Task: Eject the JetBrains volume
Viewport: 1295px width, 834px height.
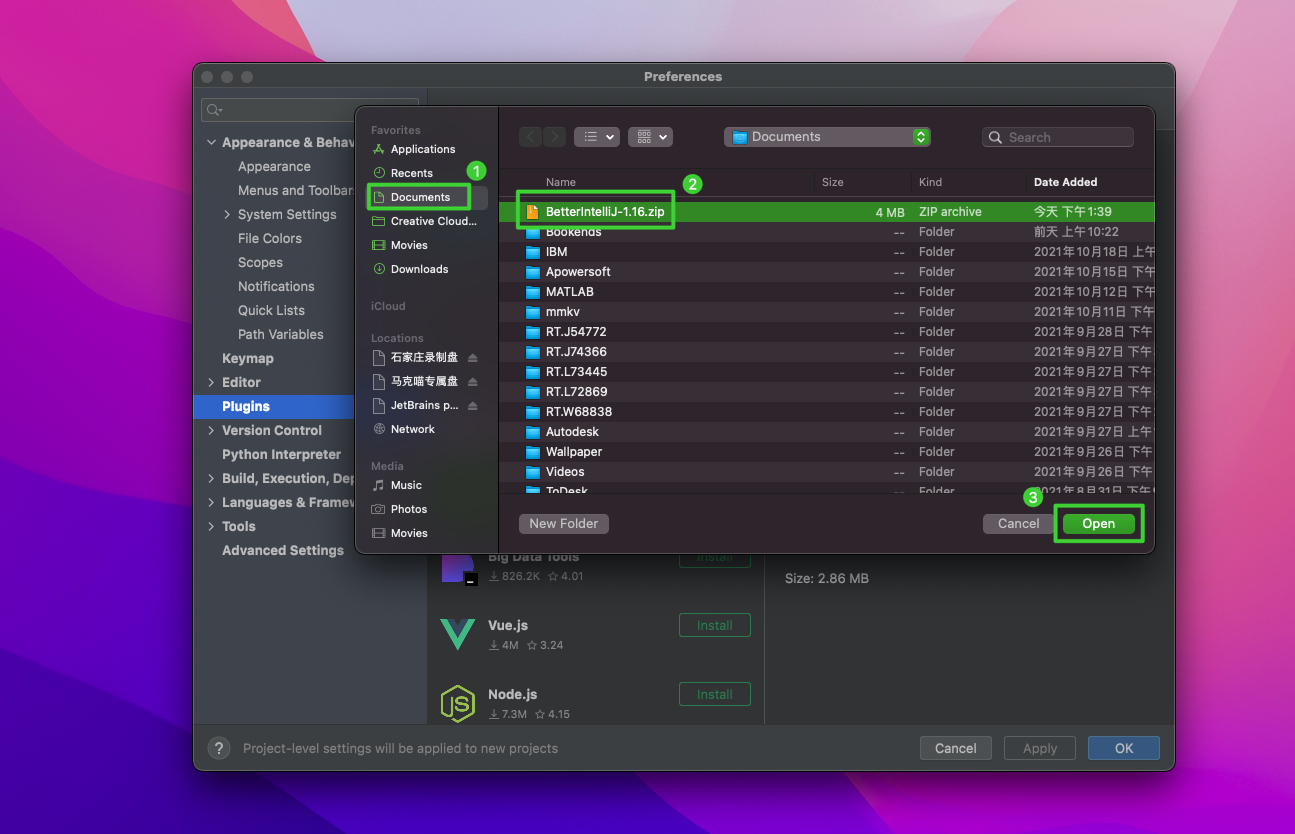Action: tap(473, 406)
